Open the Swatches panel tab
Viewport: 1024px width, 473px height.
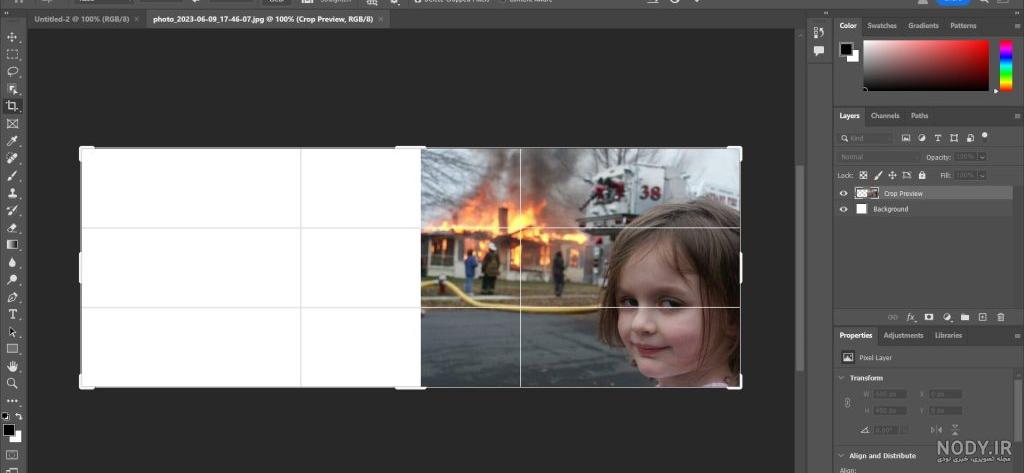882,25
